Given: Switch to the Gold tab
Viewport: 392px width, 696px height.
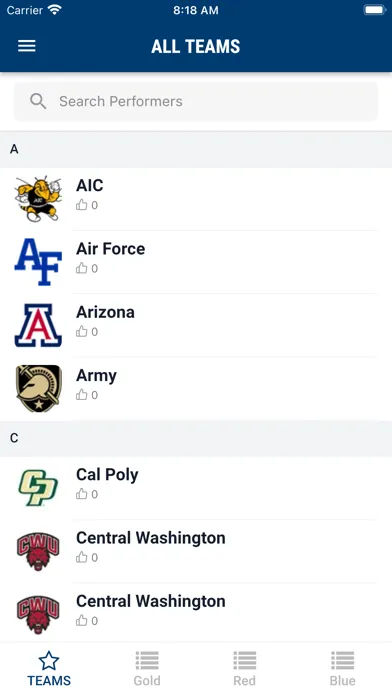Looking at the screenshot, I should pyautogui.click(x=147, y=668).
